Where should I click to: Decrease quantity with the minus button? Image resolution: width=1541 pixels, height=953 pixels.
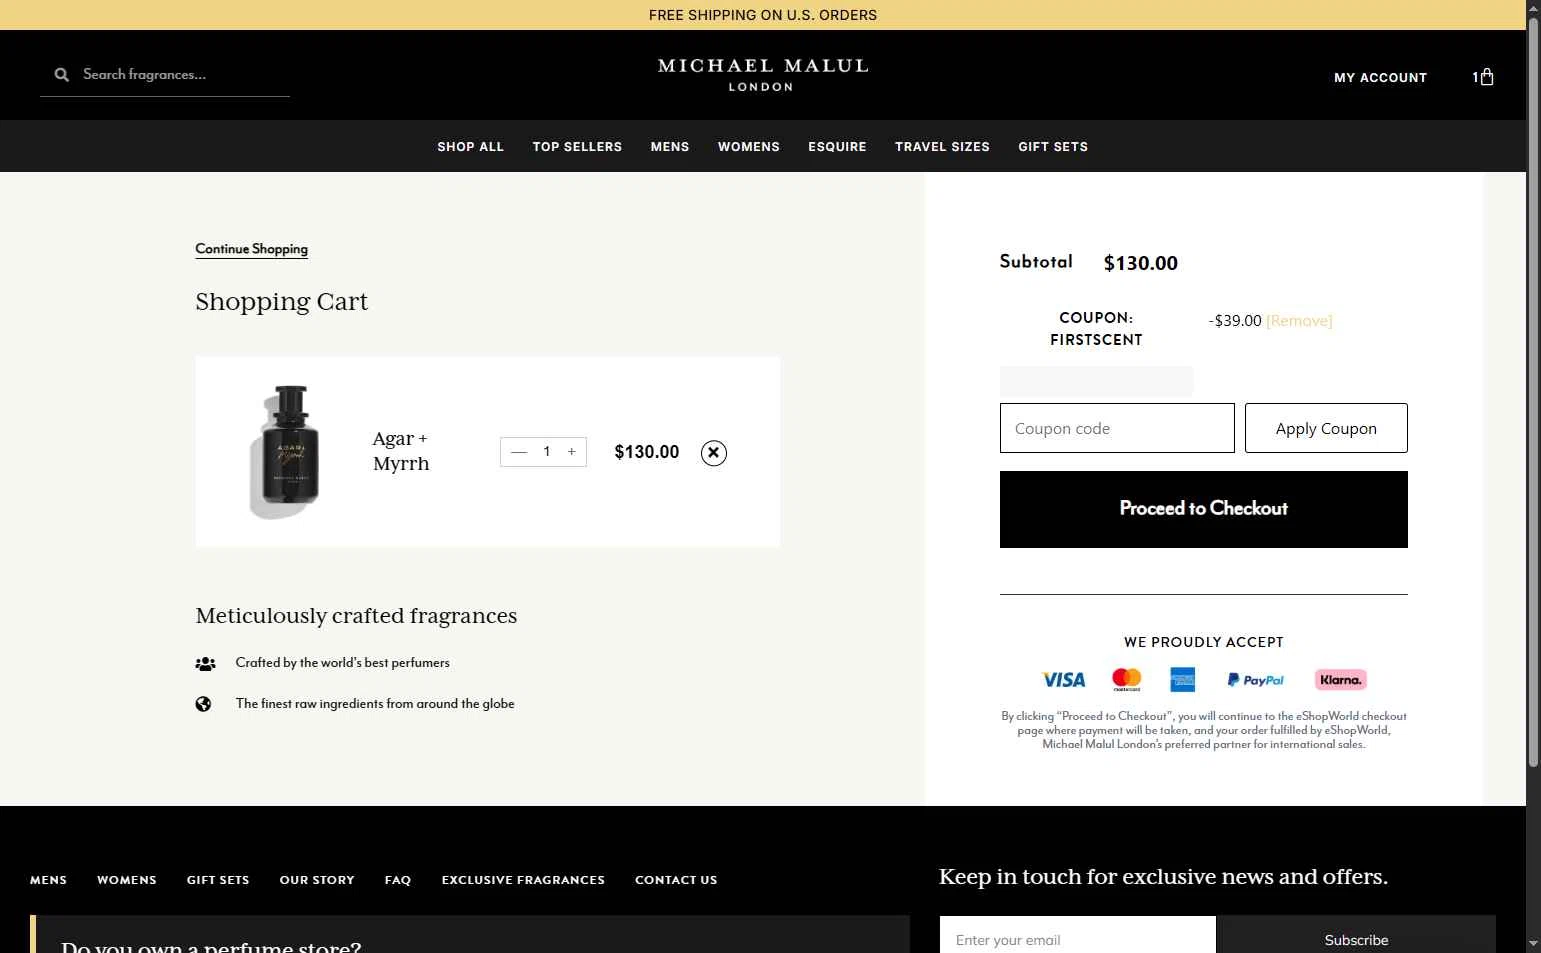(x=518, y=452)
